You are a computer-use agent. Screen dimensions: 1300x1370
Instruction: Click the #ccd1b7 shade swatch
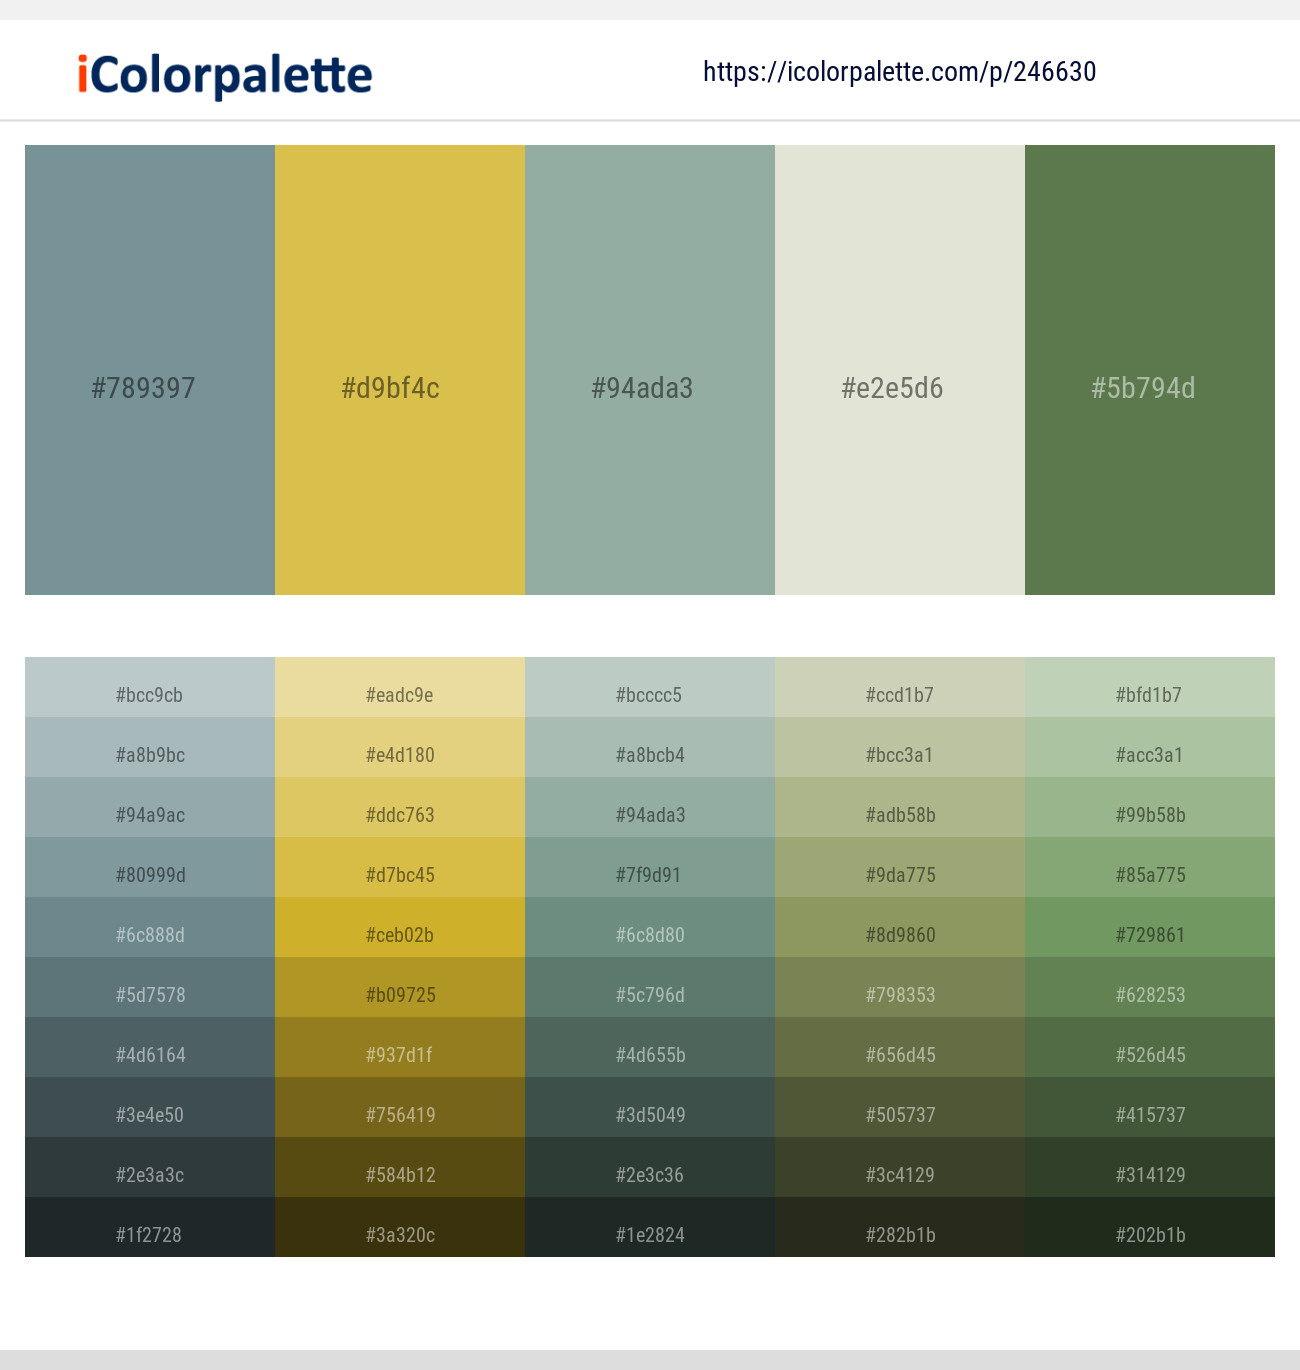coord(899,695)
